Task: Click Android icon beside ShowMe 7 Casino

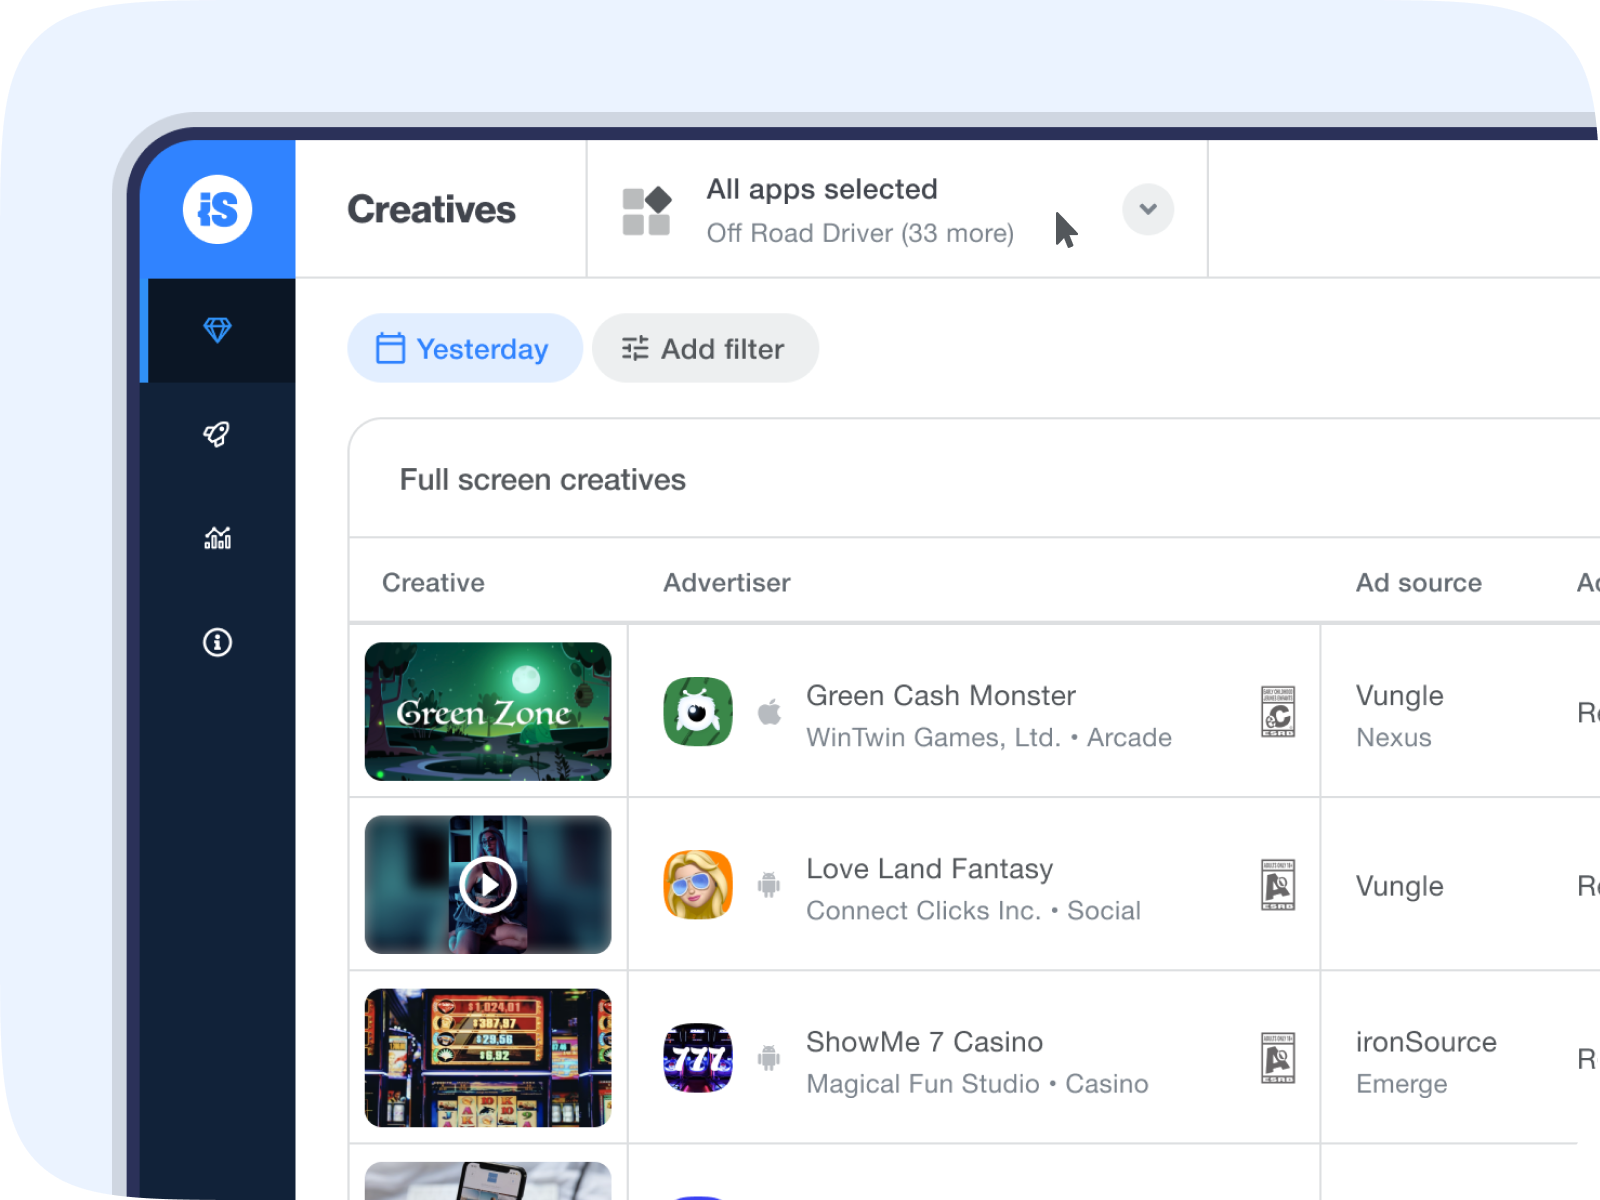Action: coord(769,1058)
